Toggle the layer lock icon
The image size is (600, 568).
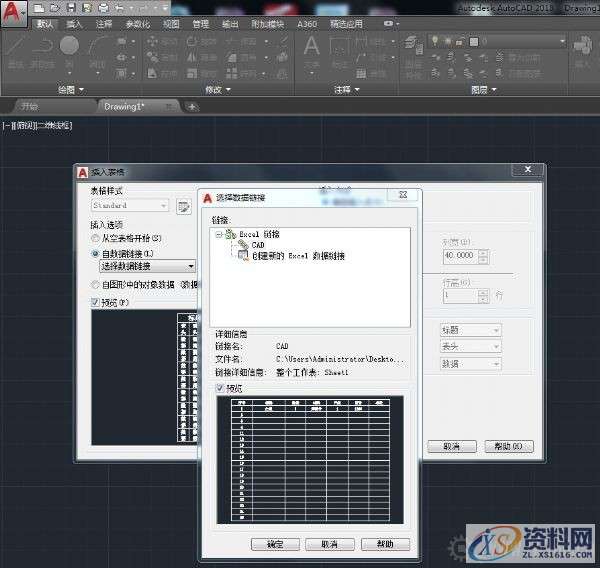[460, 41]
